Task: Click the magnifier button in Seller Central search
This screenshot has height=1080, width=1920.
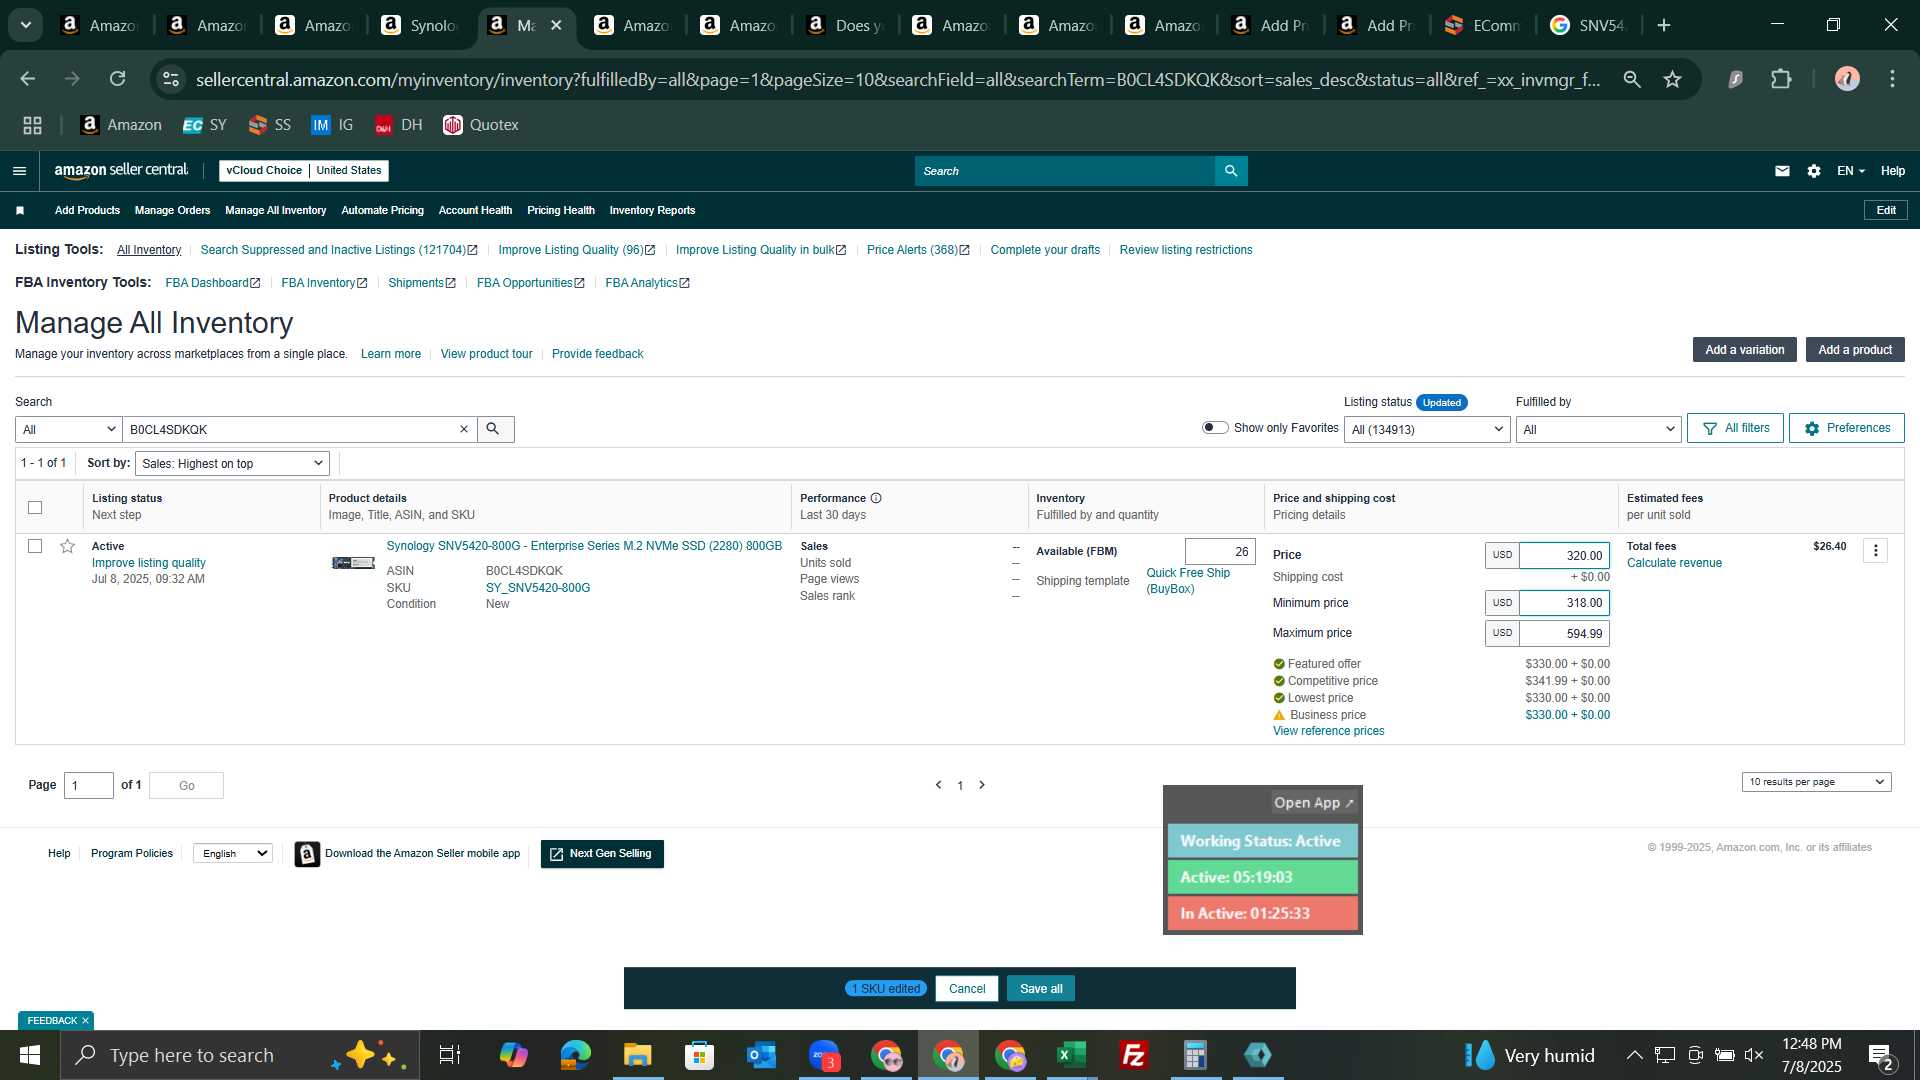Action: 1231,171
